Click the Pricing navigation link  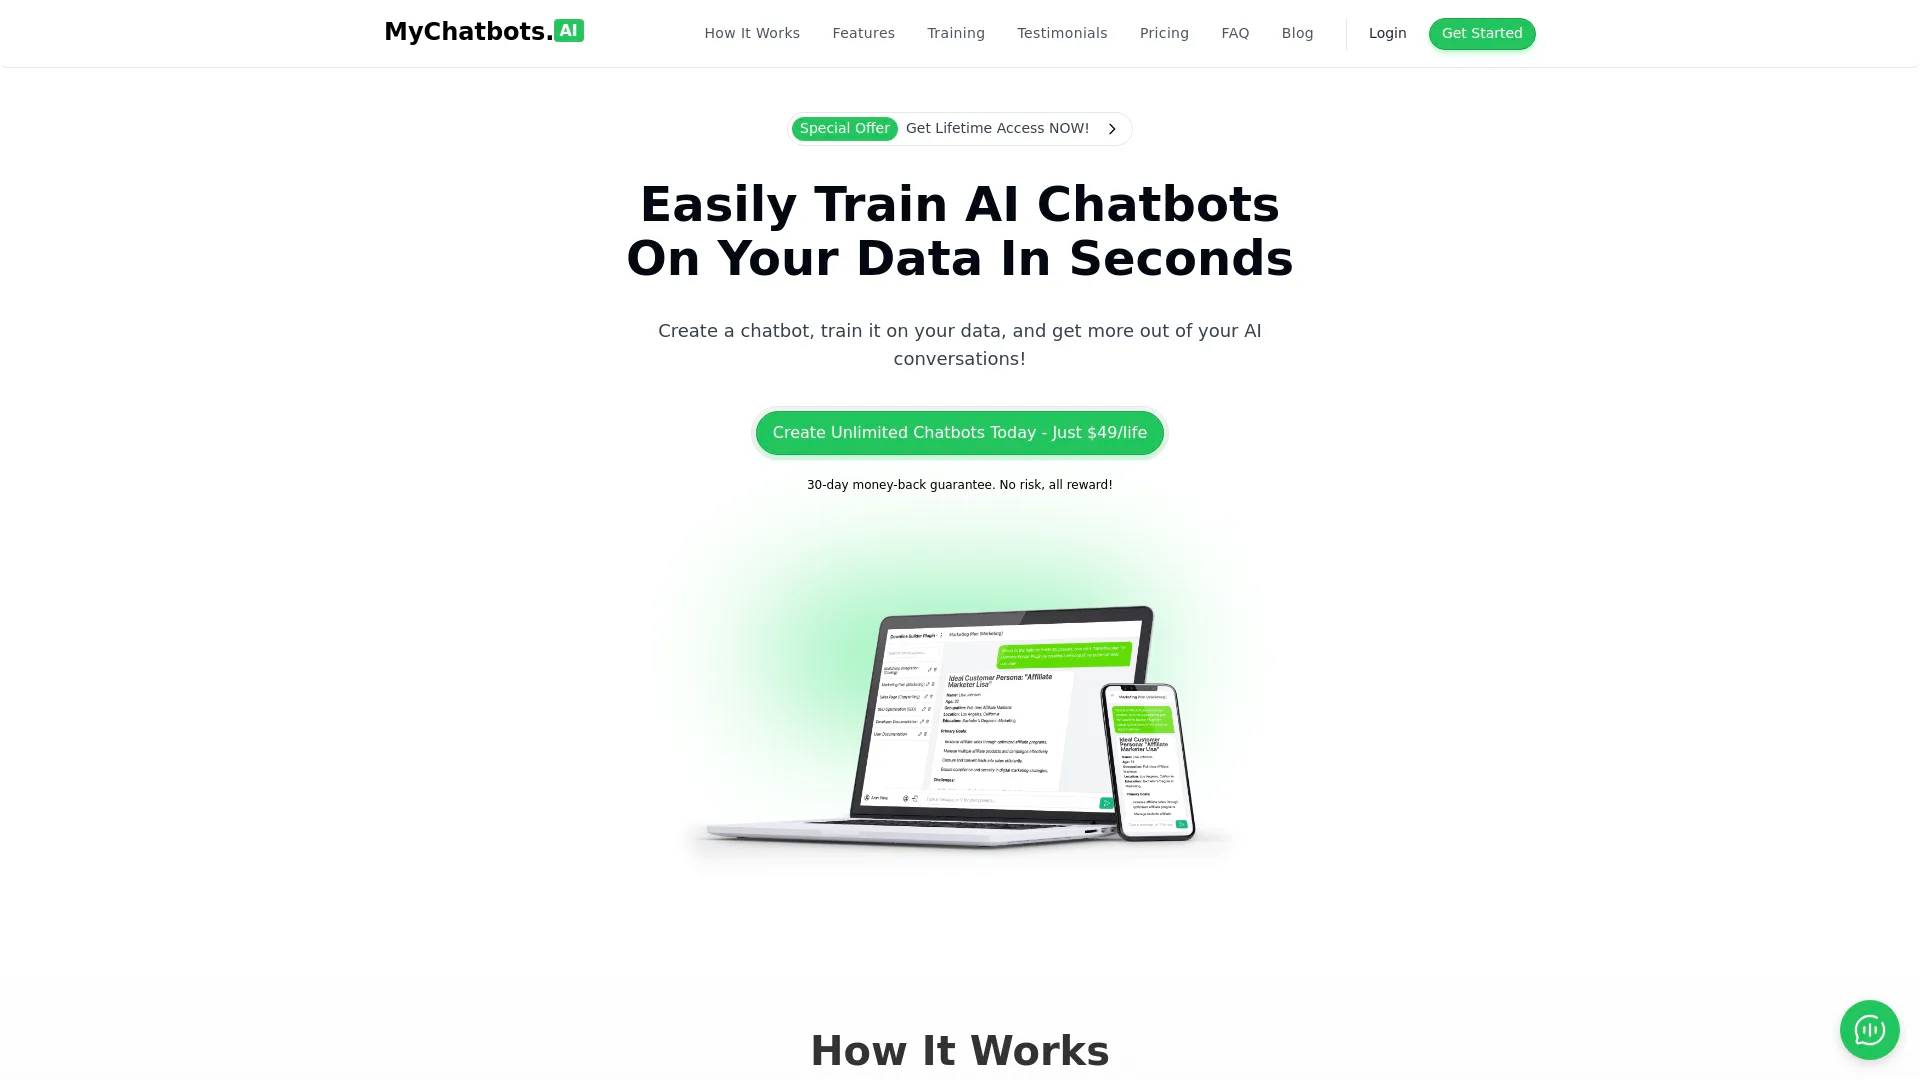pos(1163,33)
